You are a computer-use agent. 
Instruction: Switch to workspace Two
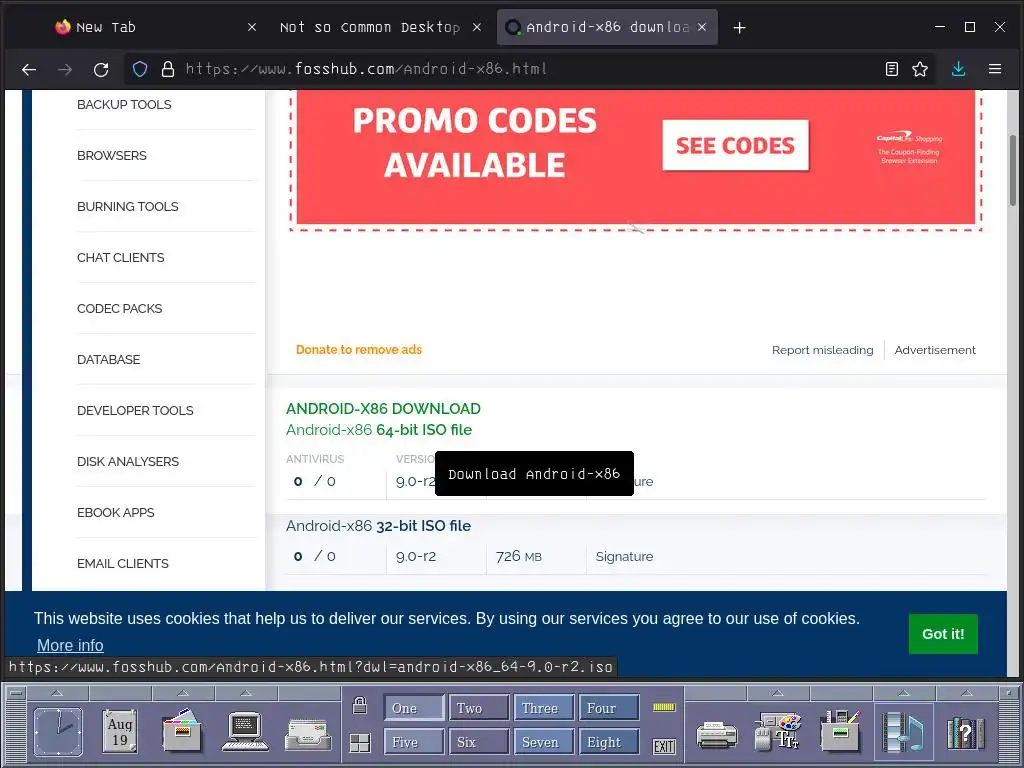pos(479,708)
